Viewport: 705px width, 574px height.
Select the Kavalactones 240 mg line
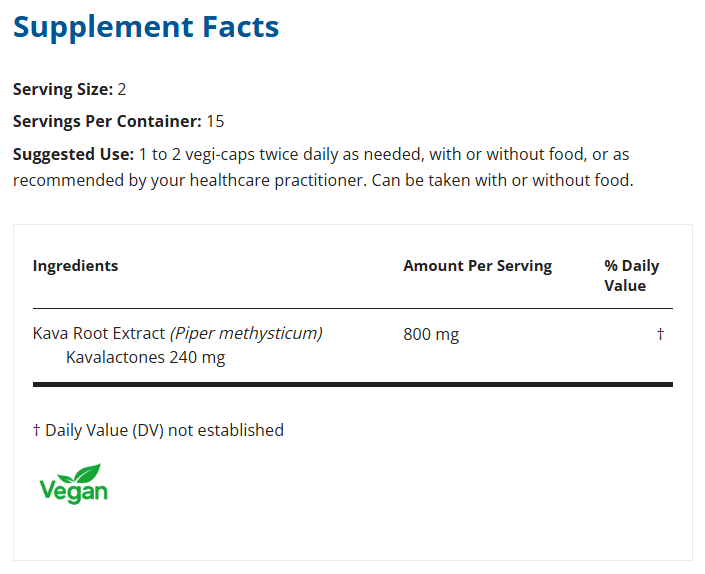(146, 357)
